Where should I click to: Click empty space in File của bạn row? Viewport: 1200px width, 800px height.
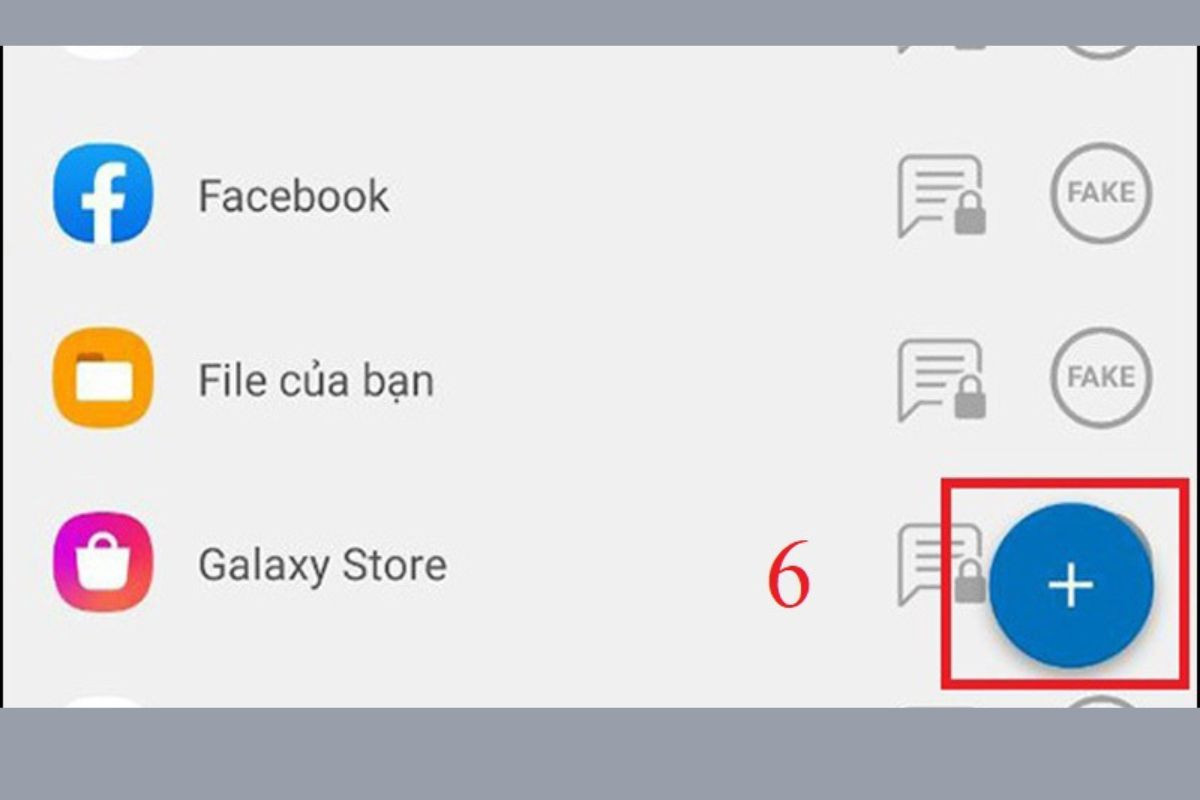click(660, 380)
